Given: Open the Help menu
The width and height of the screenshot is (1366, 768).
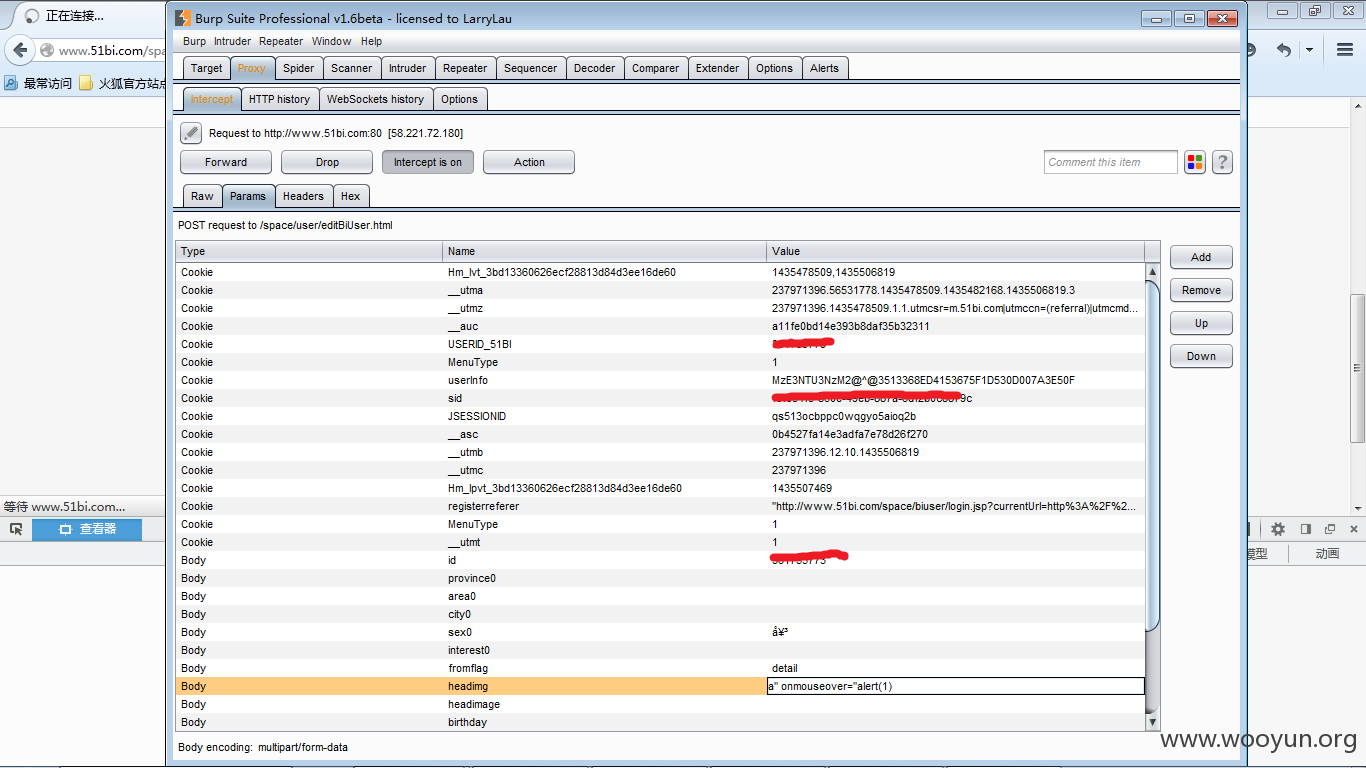Looking at the screenshot, I should pyautogui.click(x=371, y=41).
